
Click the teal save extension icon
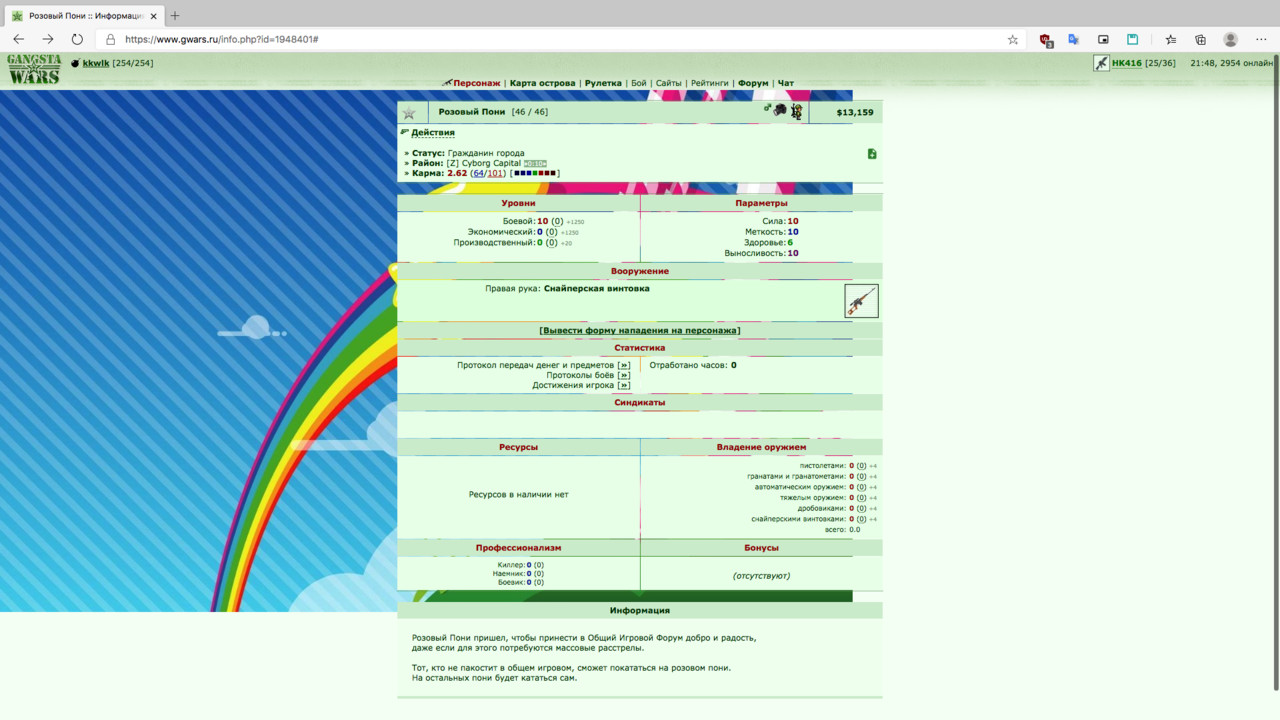tap(1133, 39)
